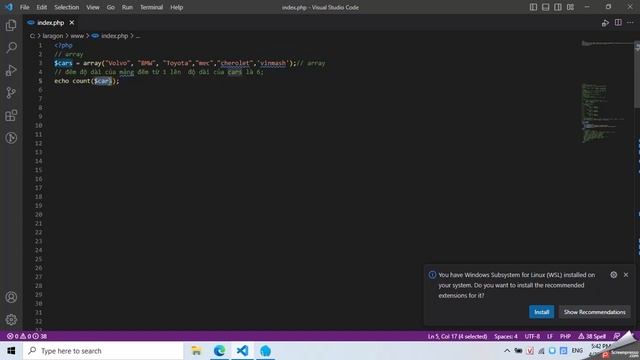Open the Help menu
The width and height of the screenshot is (640, 360).
(x=176, y=7)
